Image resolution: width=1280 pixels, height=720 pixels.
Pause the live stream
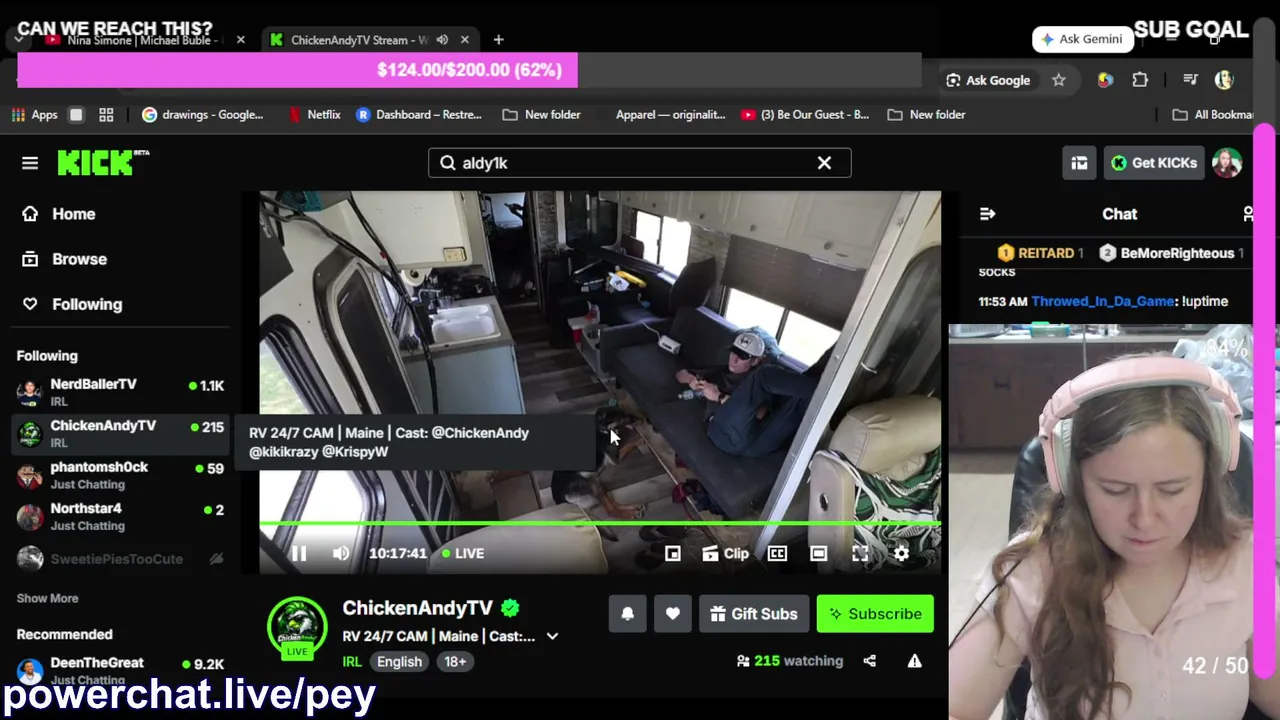(299, 553)
